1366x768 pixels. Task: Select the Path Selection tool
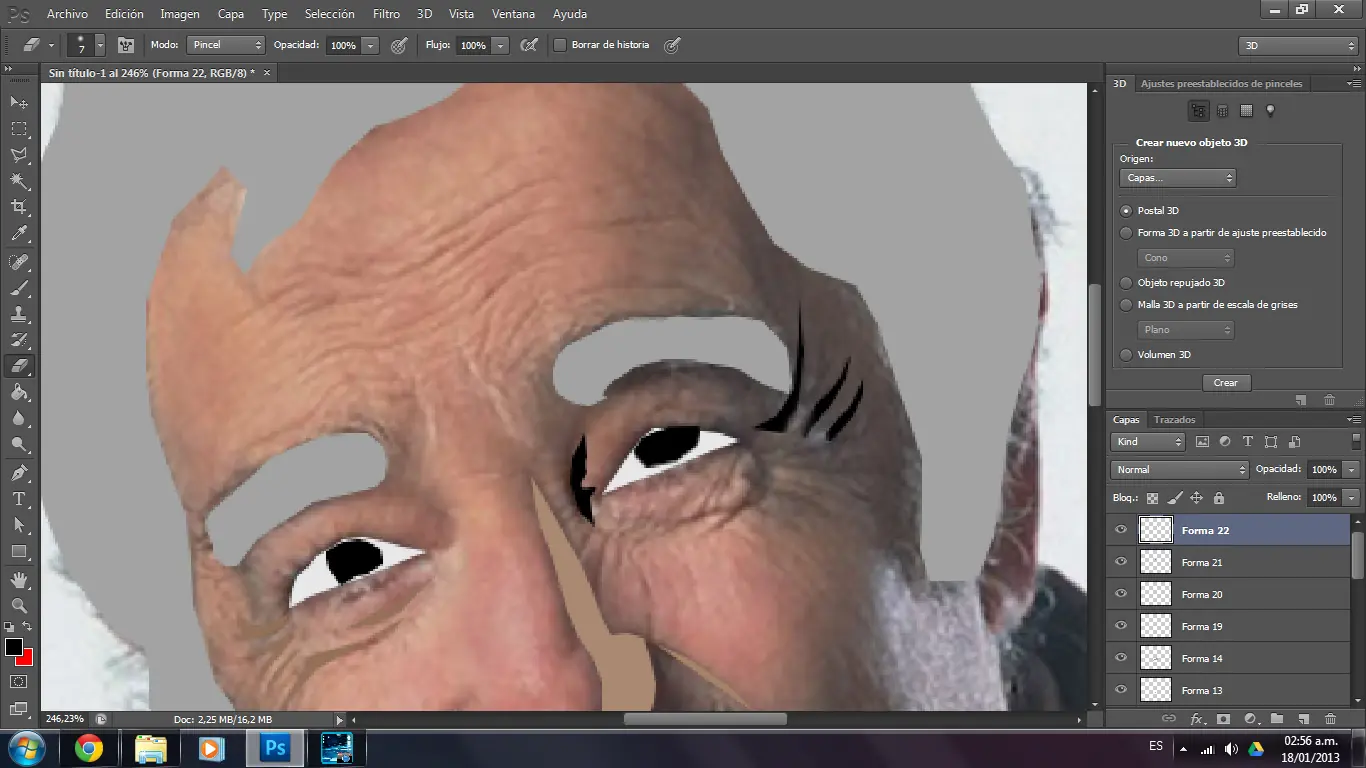coord(19,525)
